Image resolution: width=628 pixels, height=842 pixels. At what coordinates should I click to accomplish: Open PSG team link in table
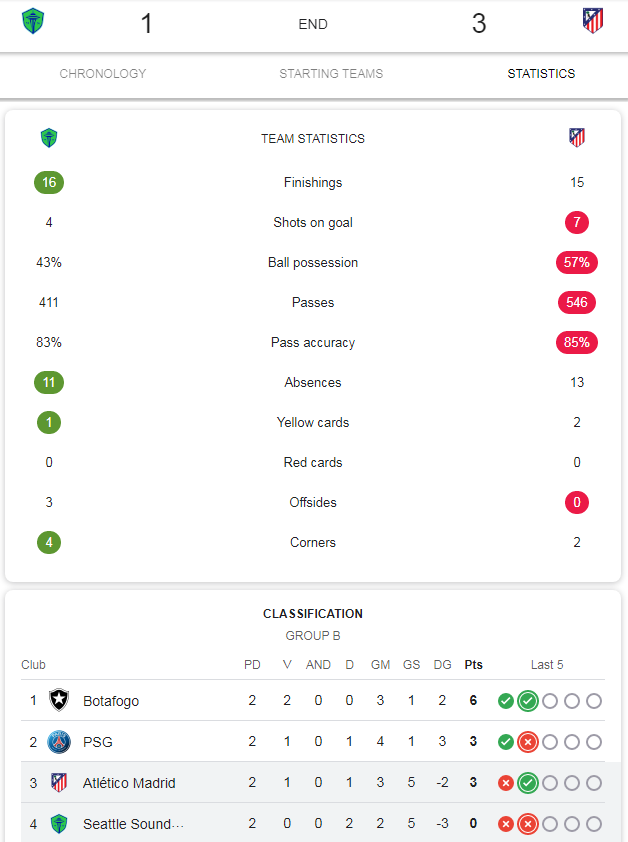98,742
